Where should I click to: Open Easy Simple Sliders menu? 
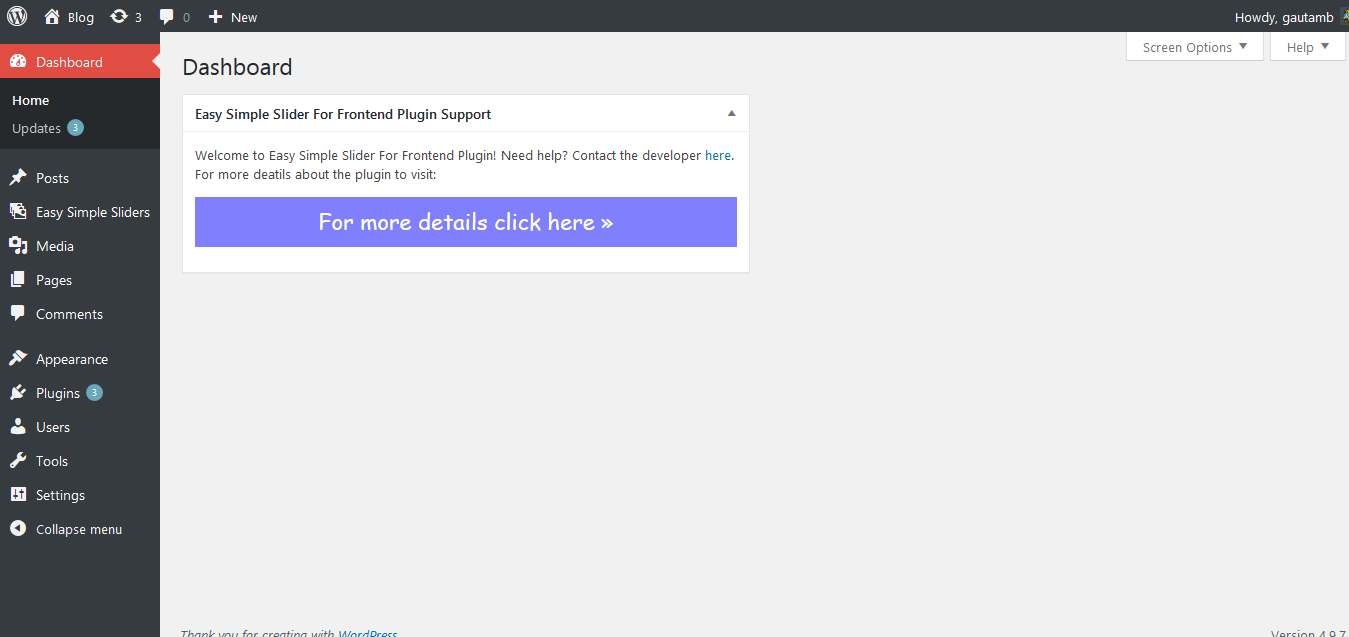(93, 212)
